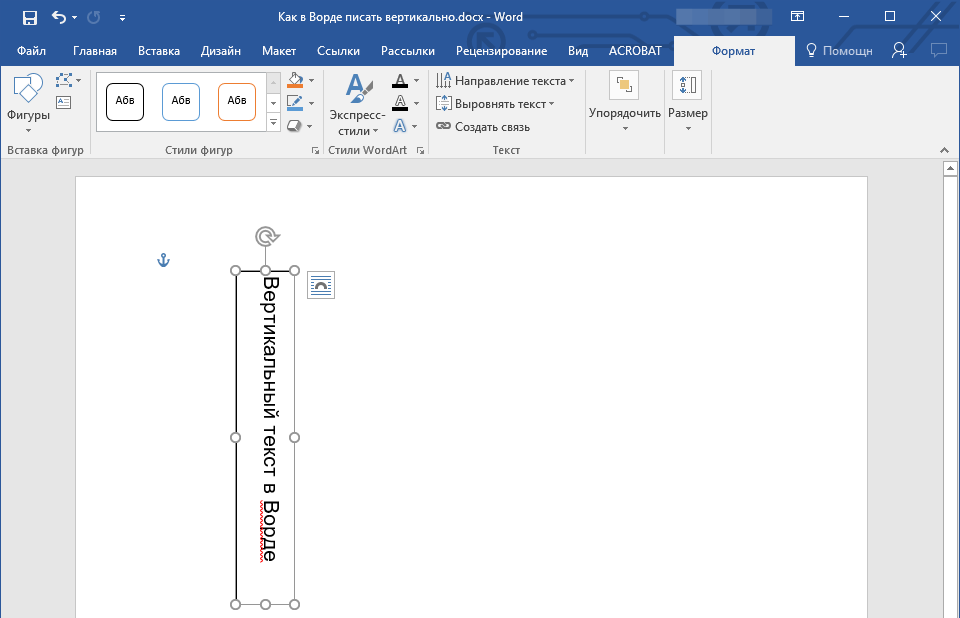Click the right-middle sizing handle of text box
The height and width of the screenshot is (618, 960).
pos(294,437)
